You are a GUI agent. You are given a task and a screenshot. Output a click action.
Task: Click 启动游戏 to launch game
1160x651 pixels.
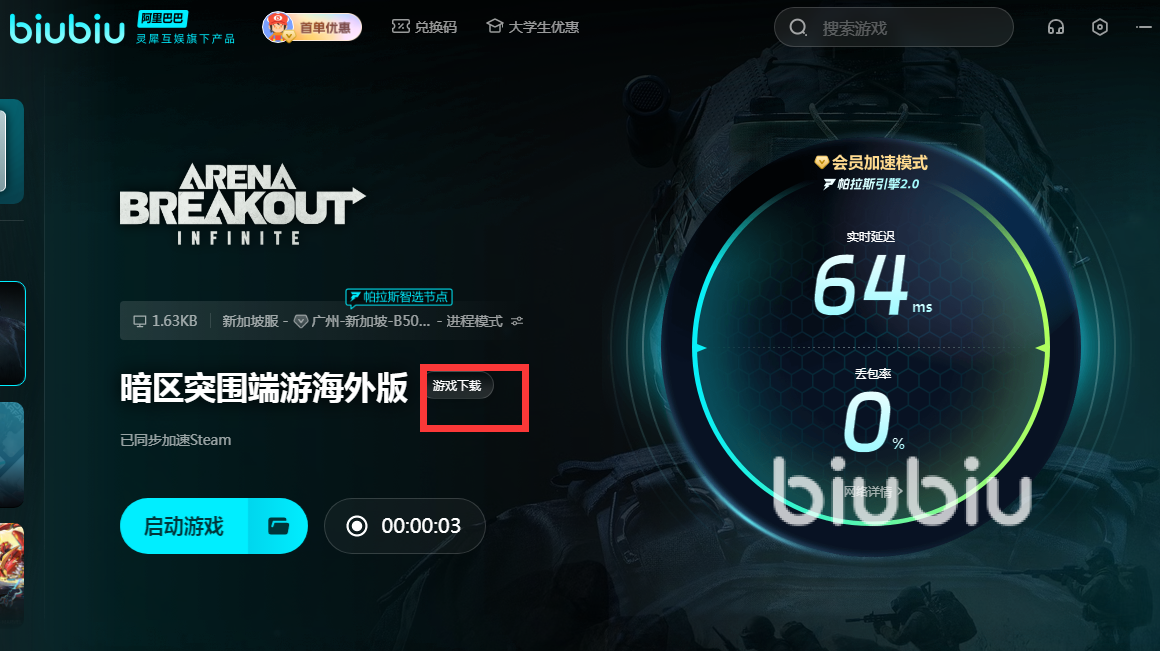(x=183, y=526)
